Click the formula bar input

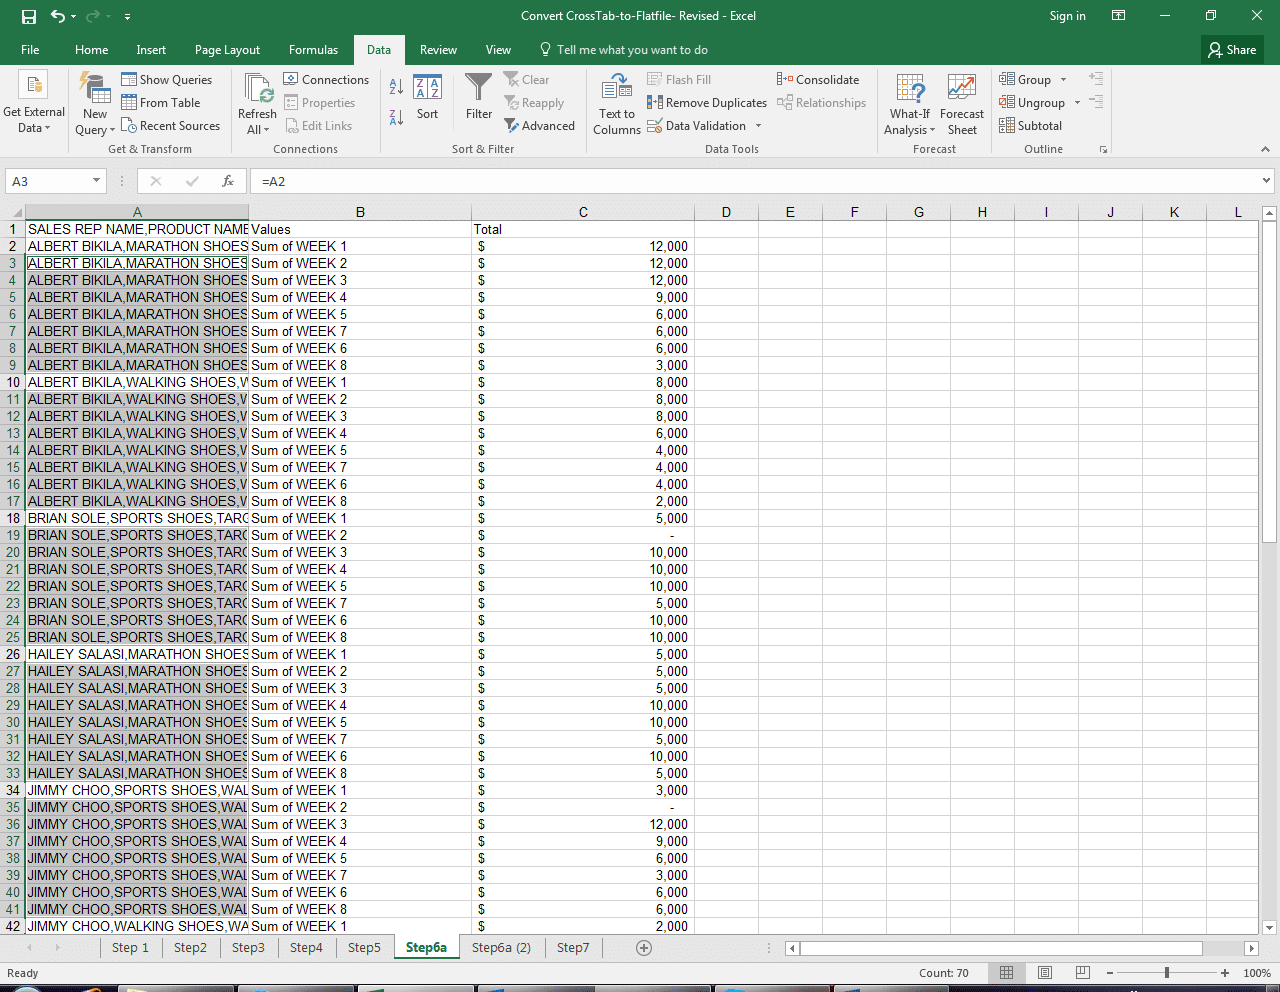(754, 181)
